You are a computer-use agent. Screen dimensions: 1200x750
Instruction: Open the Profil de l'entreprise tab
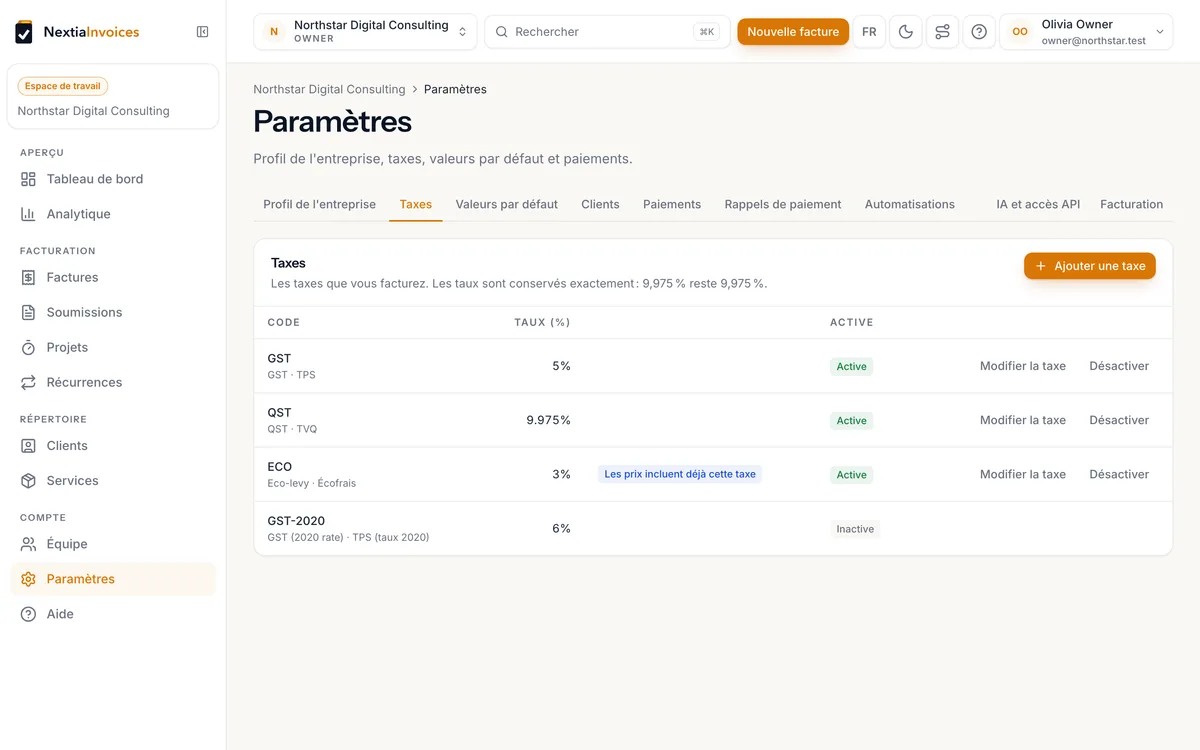[320, 204]
